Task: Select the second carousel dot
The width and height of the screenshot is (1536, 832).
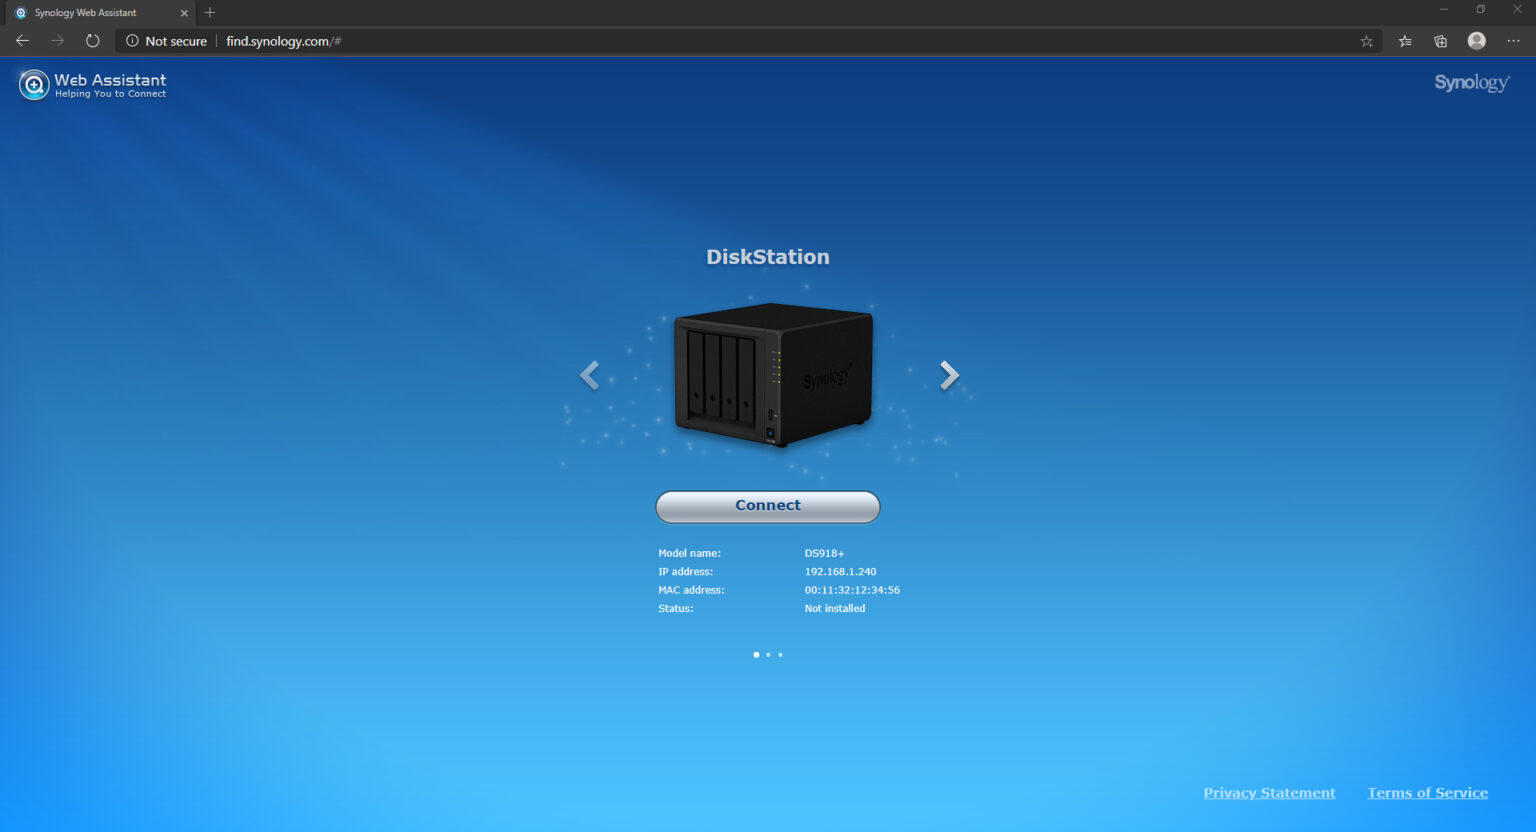Action: coord(768,654)
